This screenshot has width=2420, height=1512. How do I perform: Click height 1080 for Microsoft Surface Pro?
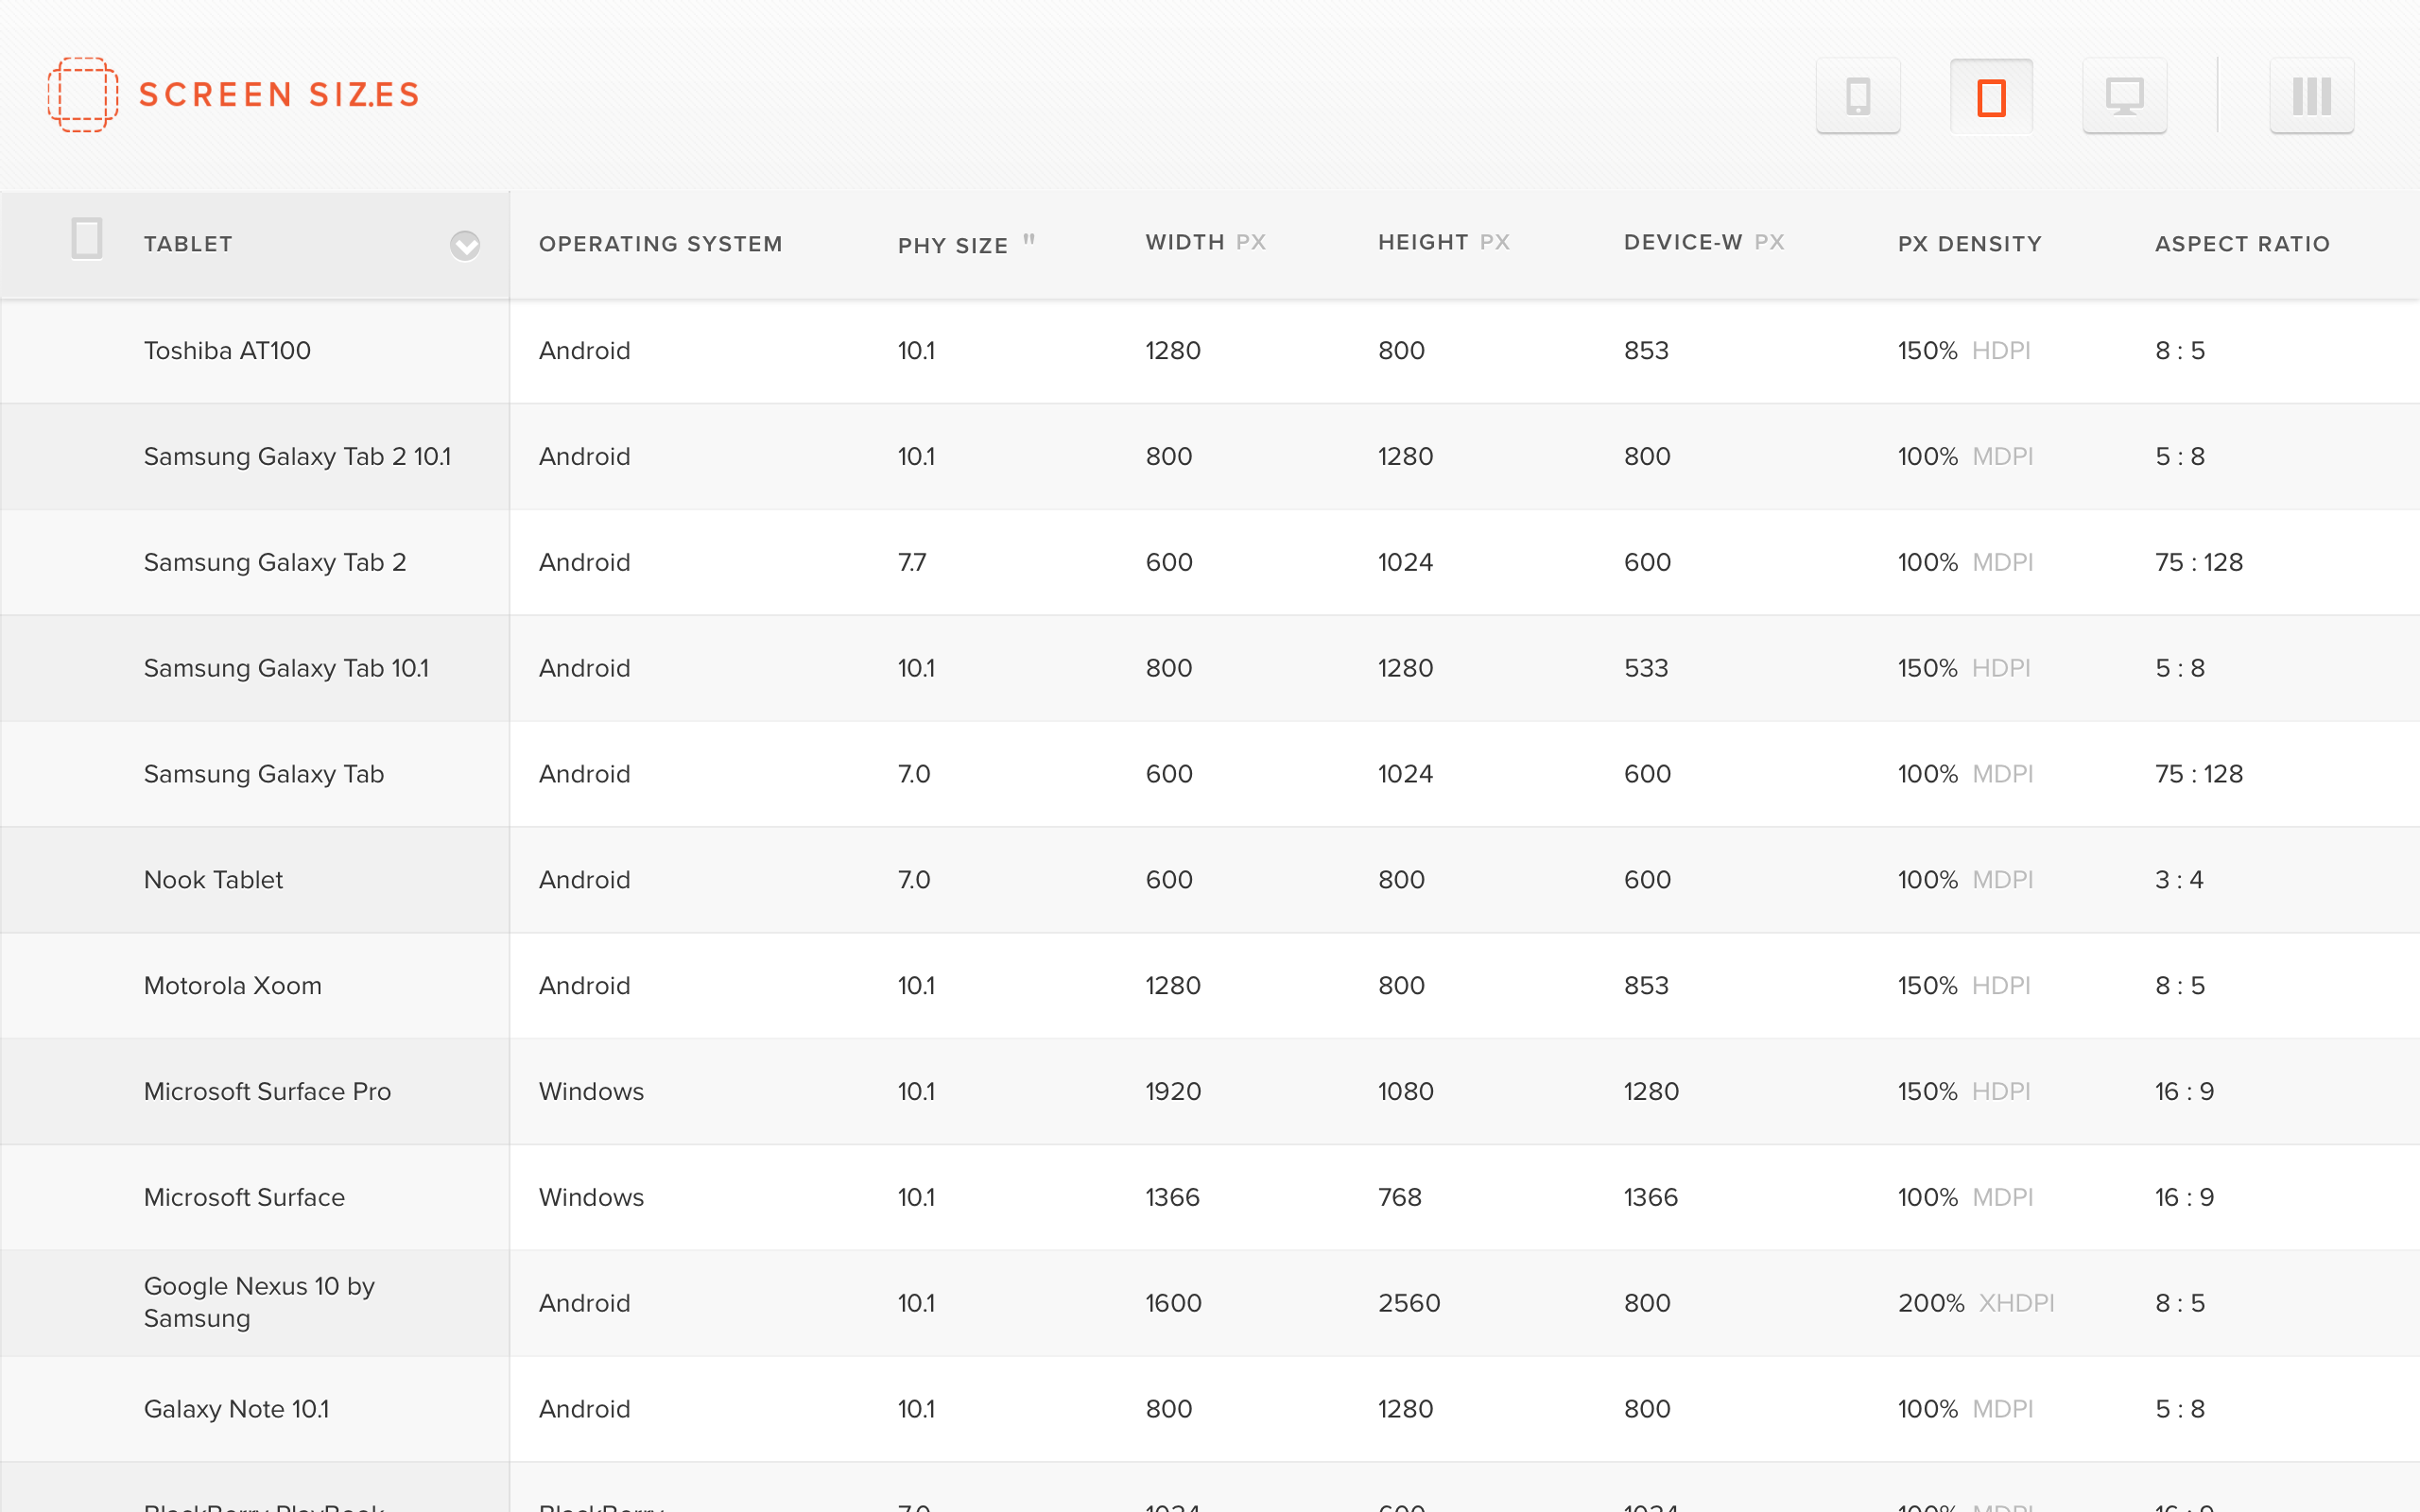click(1406, 1092)
